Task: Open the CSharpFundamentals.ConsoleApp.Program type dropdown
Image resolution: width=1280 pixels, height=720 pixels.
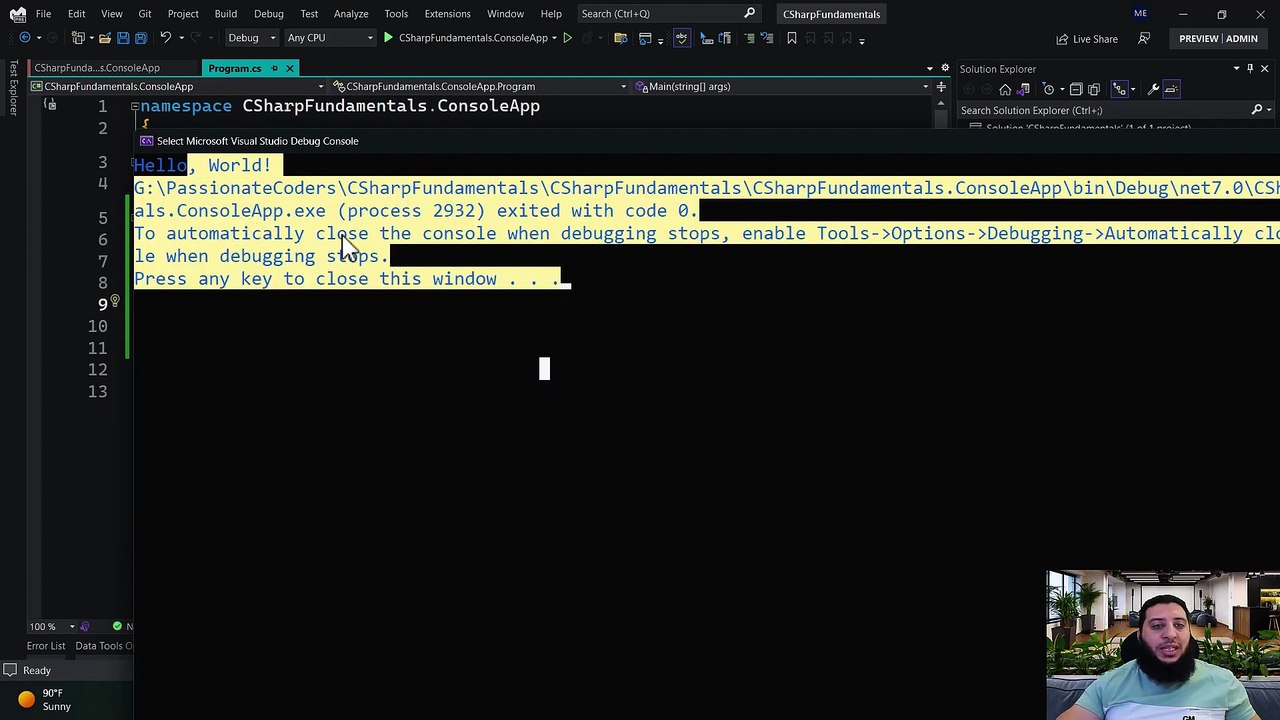Action: point(480,86)
